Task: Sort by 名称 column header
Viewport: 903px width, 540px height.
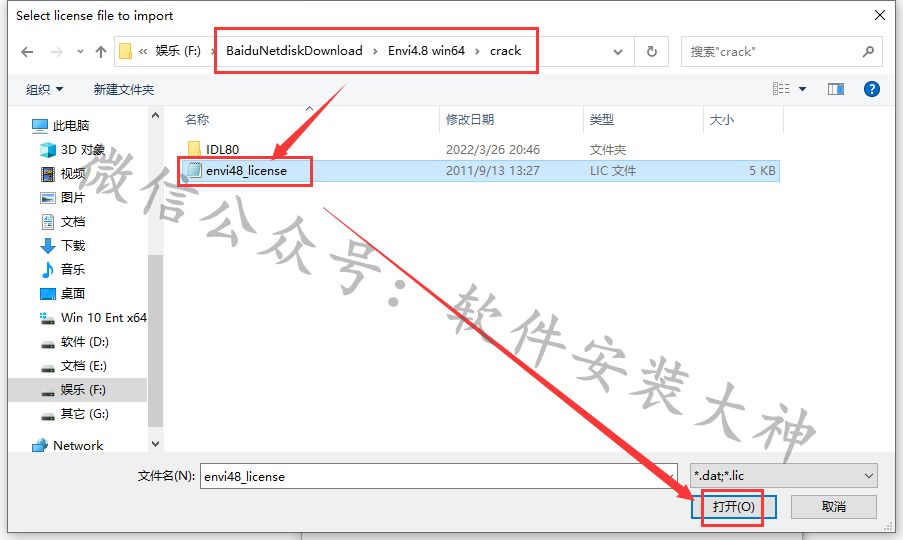Action: (x=197, y=120)
